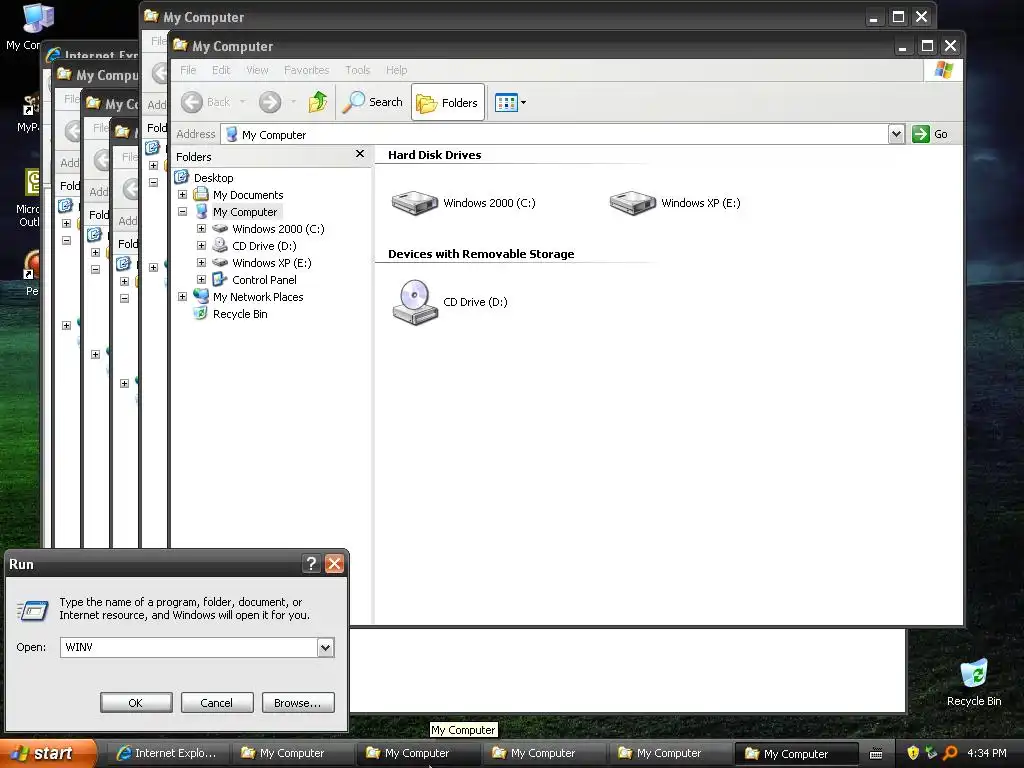Click the green Go button

point(930,134)
